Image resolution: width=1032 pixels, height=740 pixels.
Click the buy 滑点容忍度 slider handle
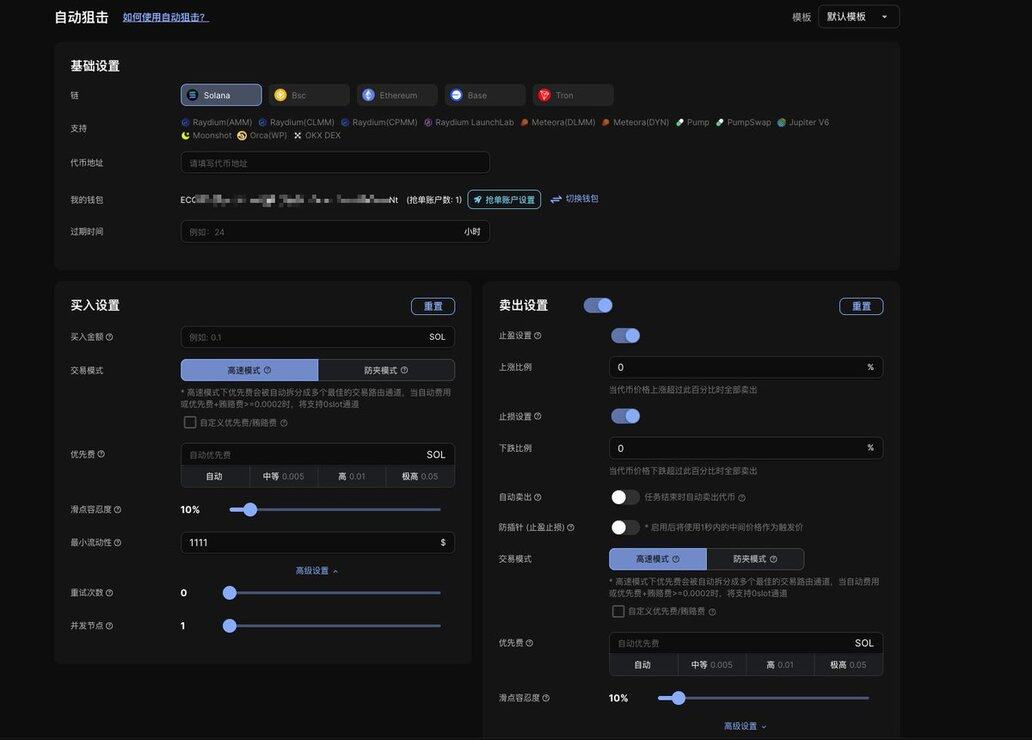tap(250, 510)
